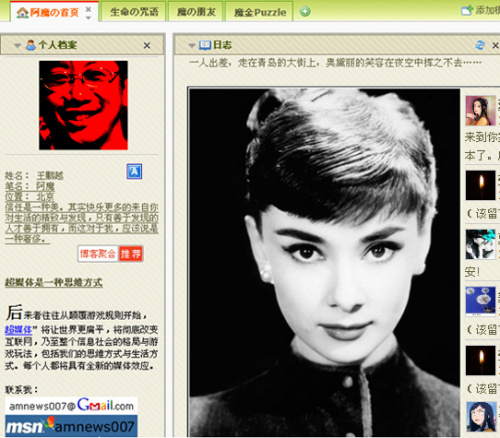The image size is (500, 438).
Task: Collapse the 日志 panel using its arrow
Action: pos(192,45)
